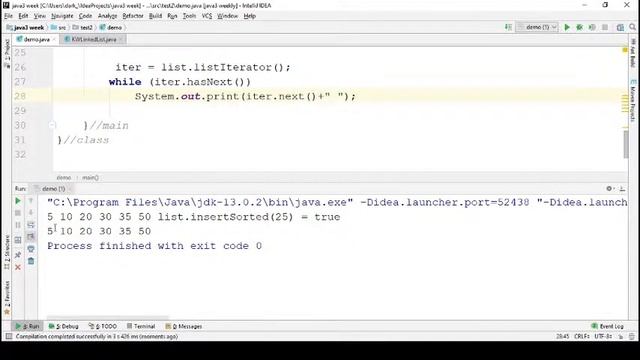Open the Build menu
Screen dimensions: 640x360
pyautogui.click(x=155, y=16)
